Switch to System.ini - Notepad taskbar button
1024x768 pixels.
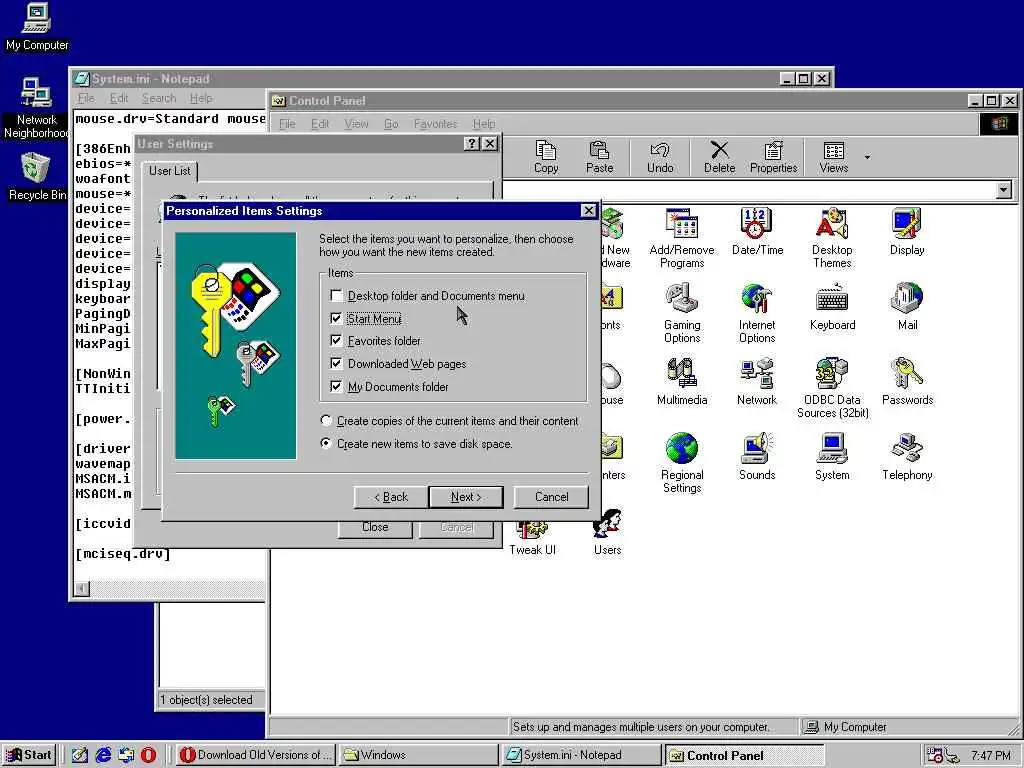pyautogui.click(x=581, y=755)
